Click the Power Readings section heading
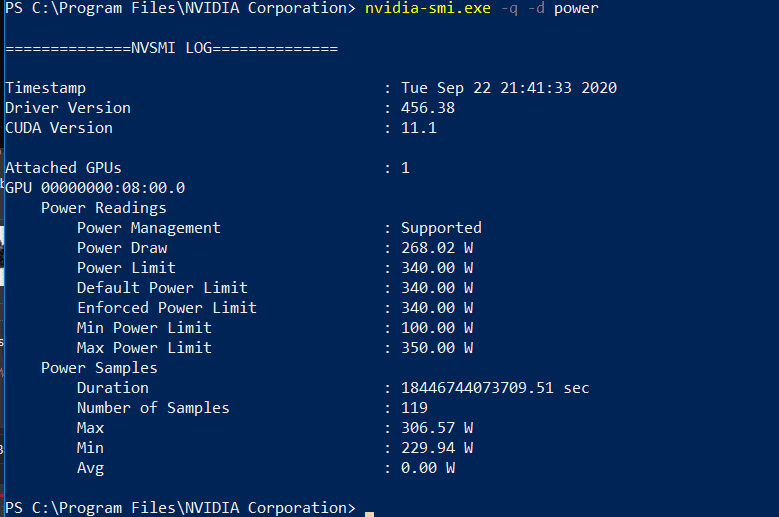 104,208
